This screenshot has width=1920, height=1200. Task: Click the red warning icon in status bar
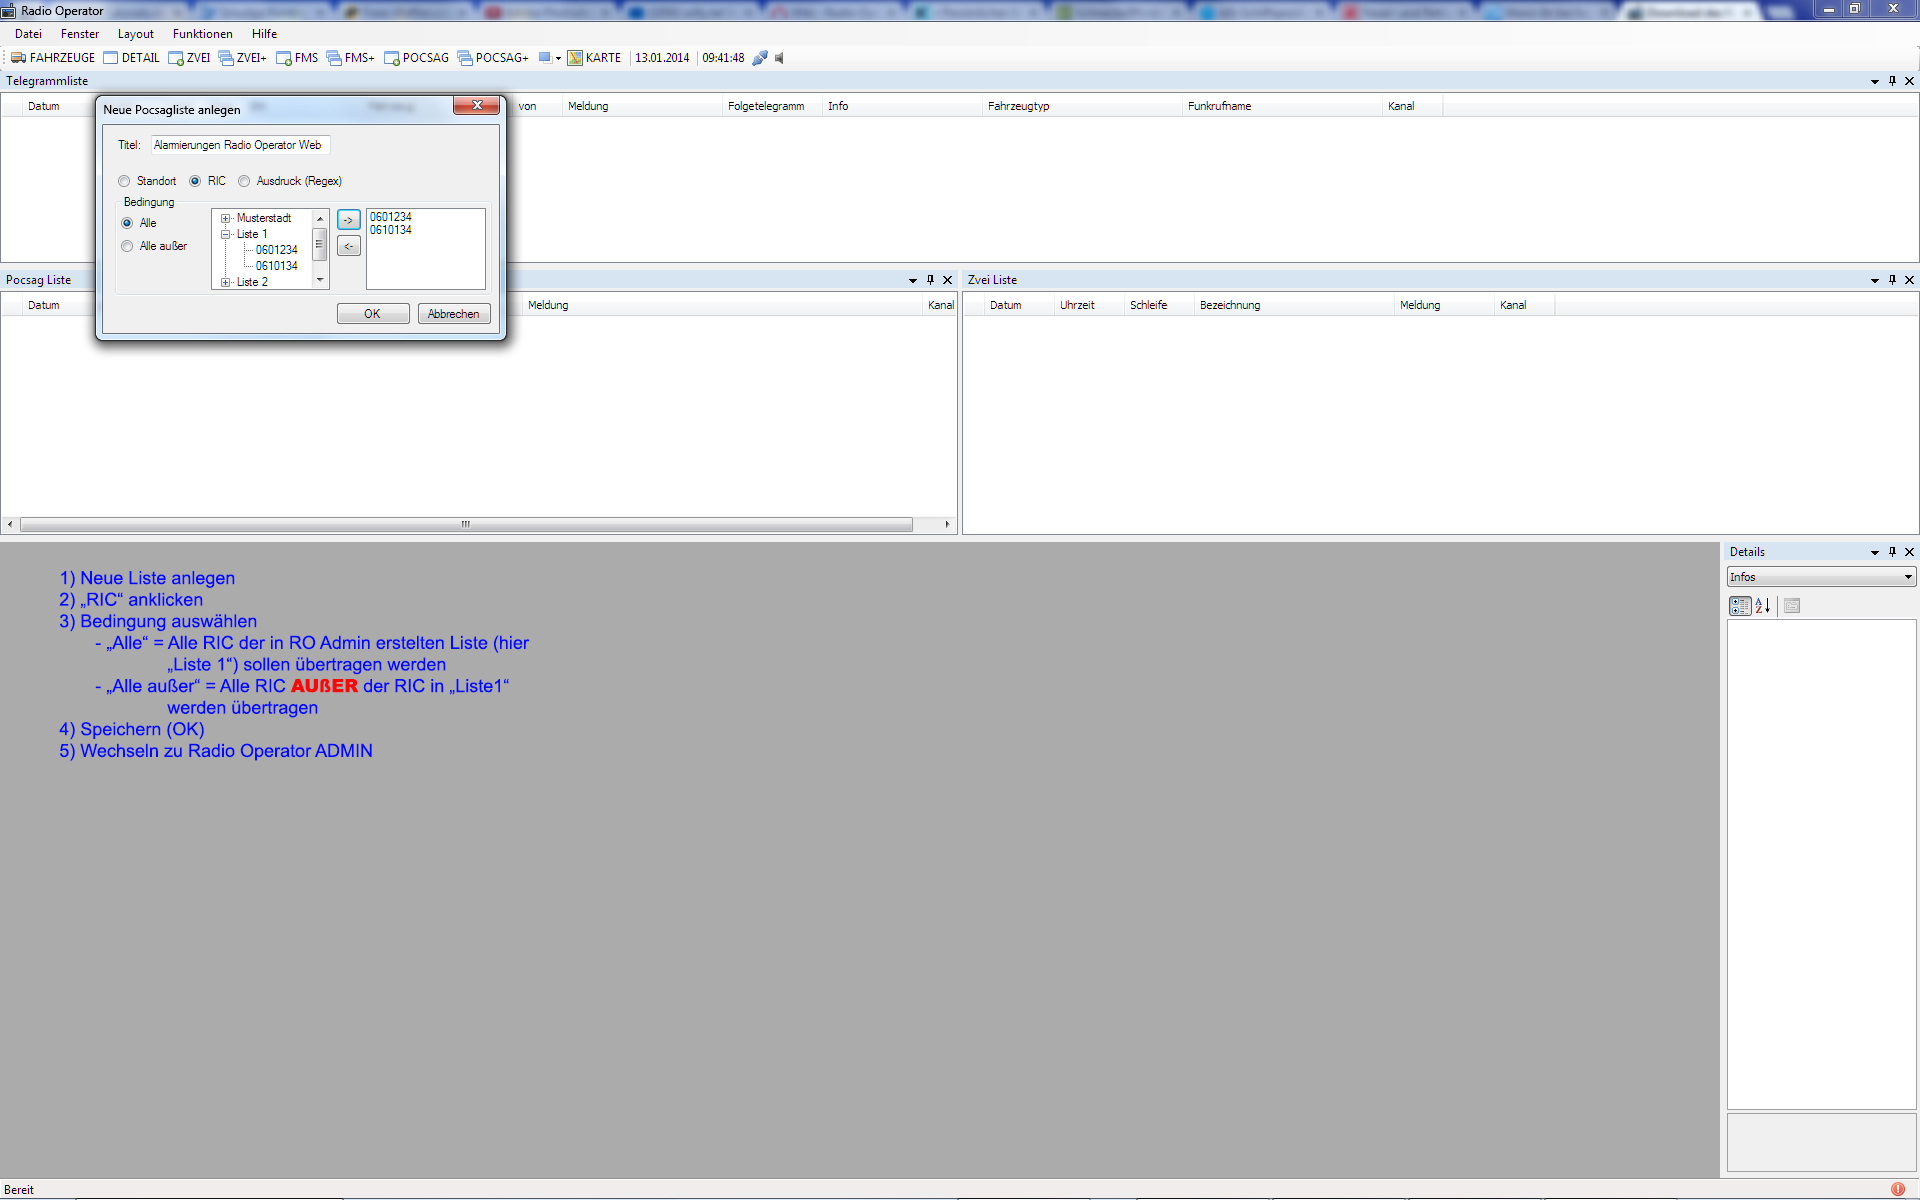(x=1898, y=1189)
